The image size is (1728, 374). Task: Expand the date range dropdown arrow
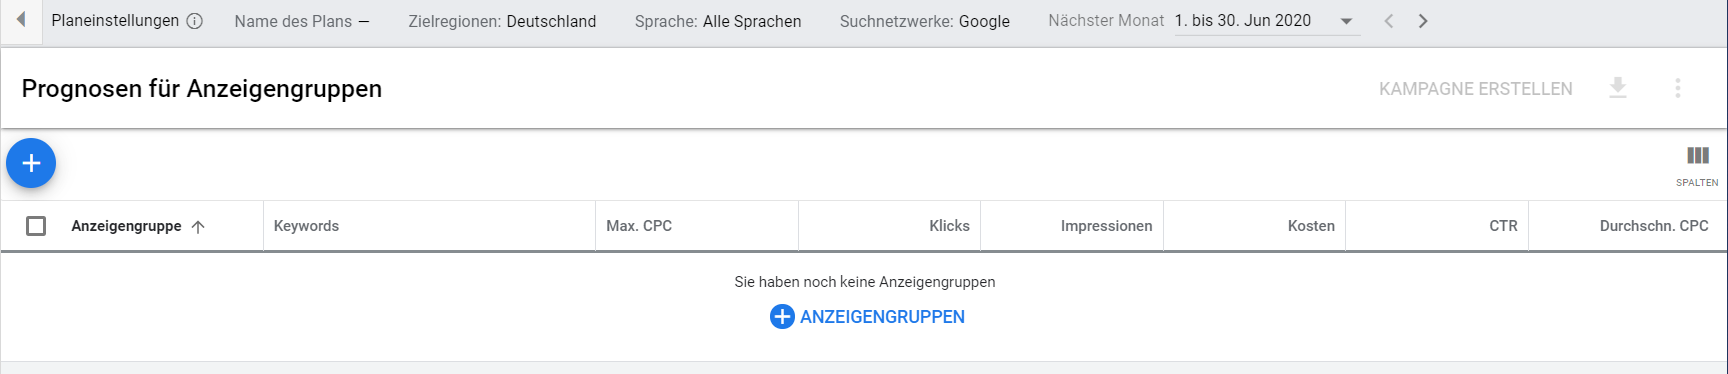(x=1346, y=21)
